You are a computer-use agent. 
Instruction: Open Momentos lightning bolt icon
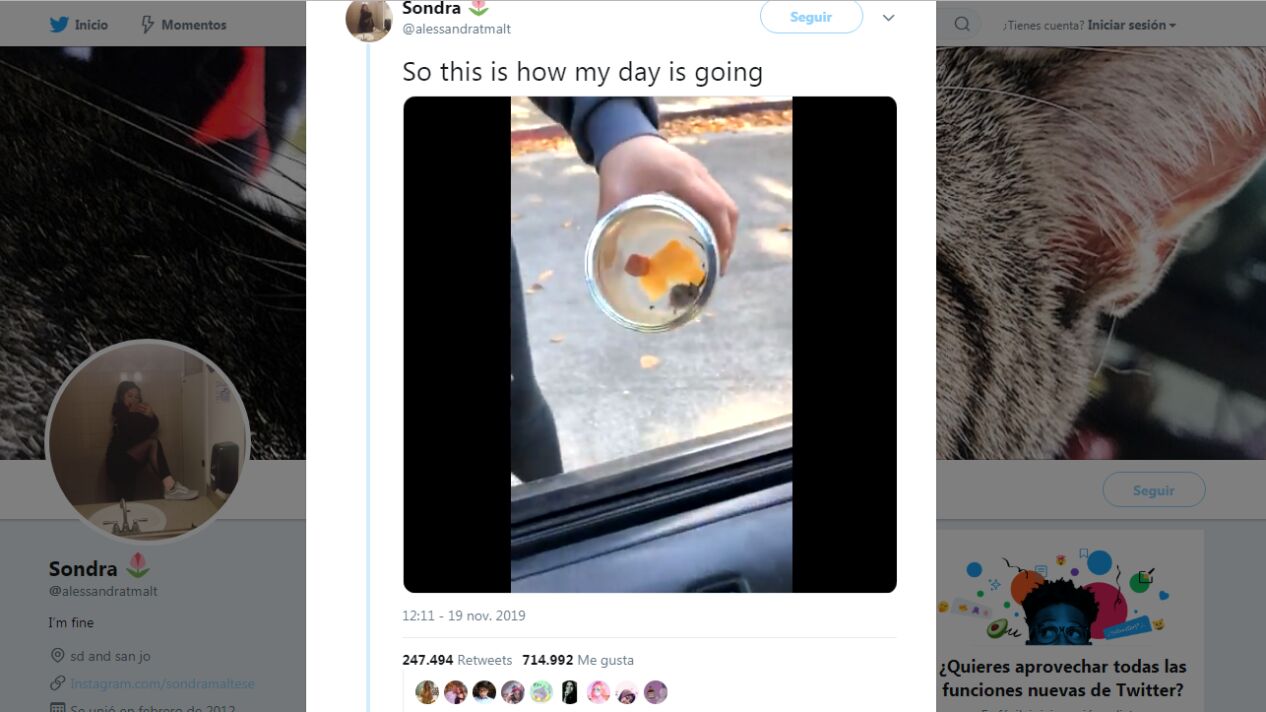coord(146,25)
